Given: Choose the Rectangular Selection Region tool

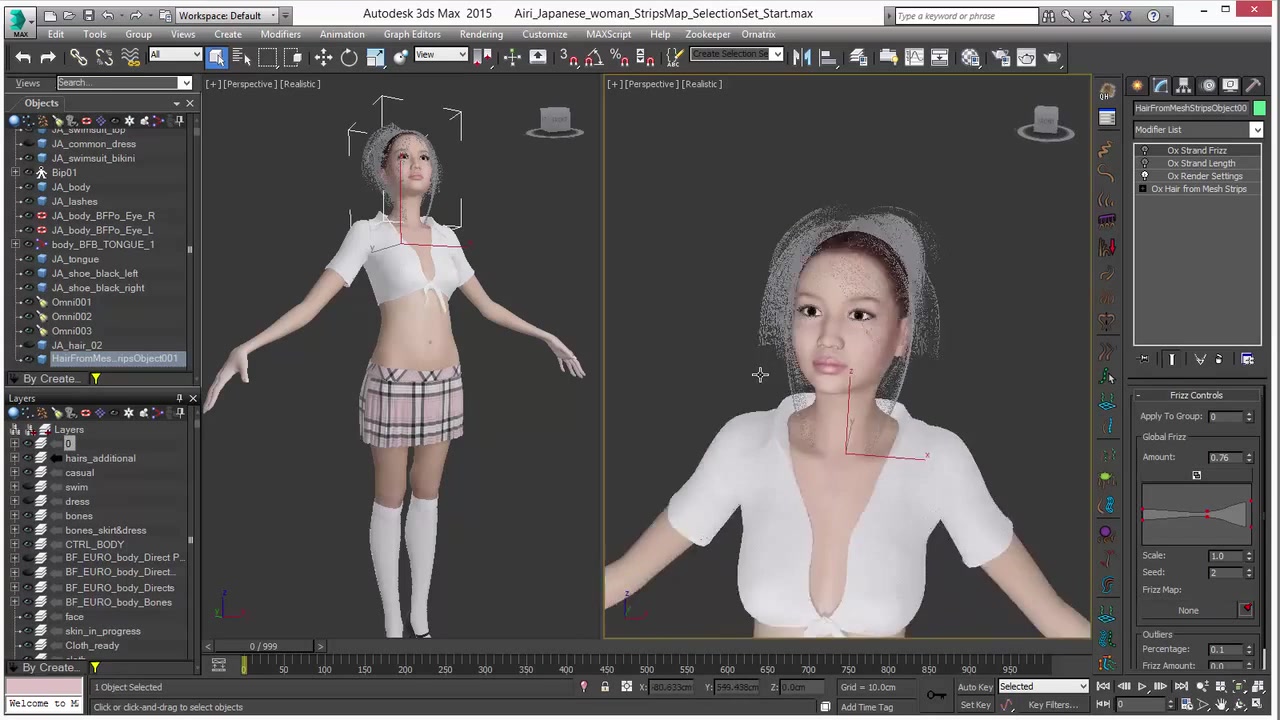Looking at the screenshot, I should (x=268, y=57).
